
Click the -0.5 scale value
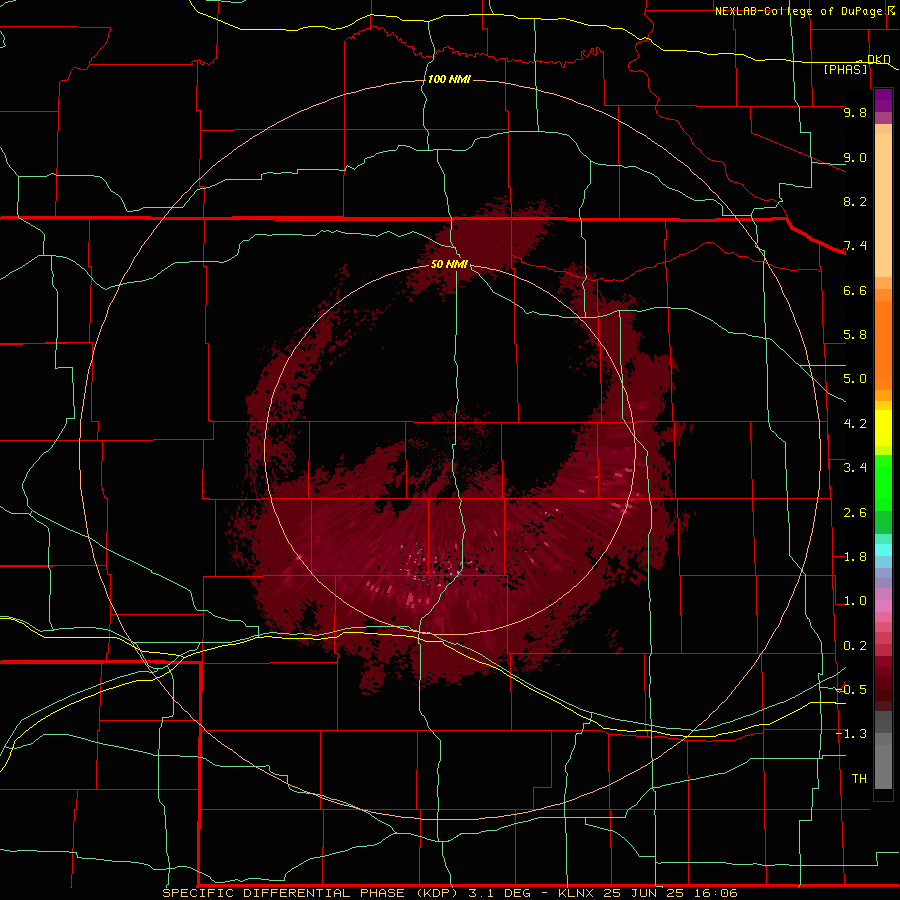pyautogui.click(x=852, y=690)
